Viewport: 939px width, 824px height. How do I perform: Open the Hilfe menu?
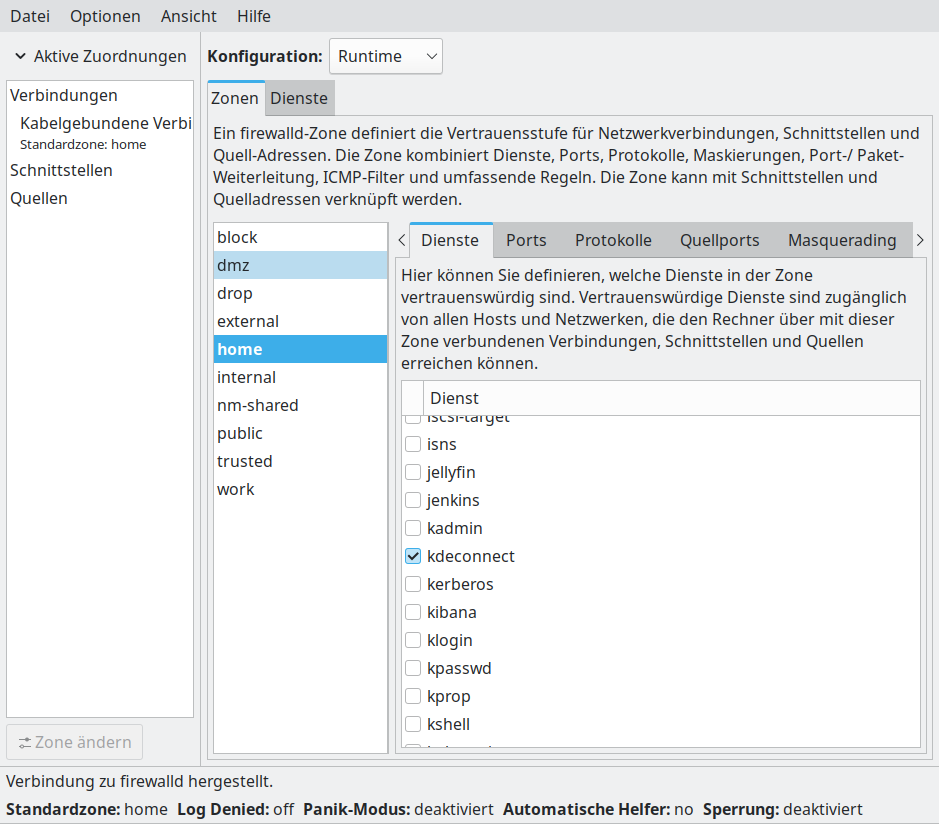tap(254, 16)
